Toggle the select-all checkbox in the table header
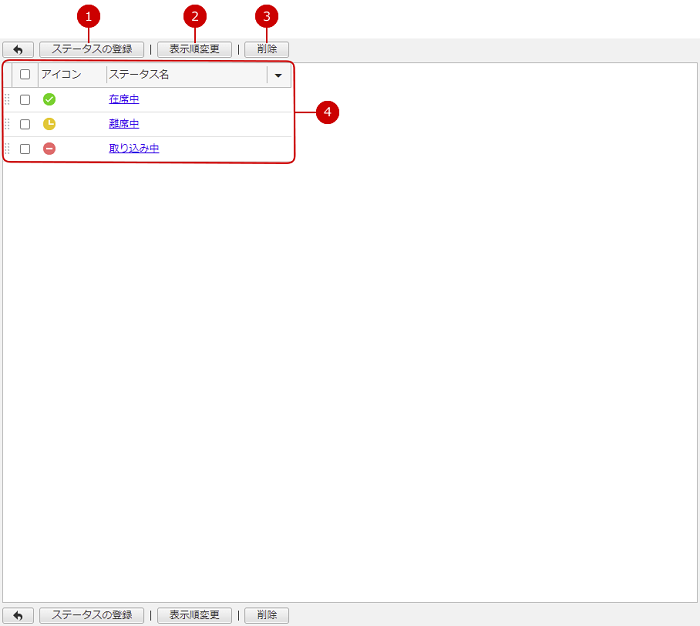Screen dimensions: 700x626 pyautogui.click(x=25, y=74)
